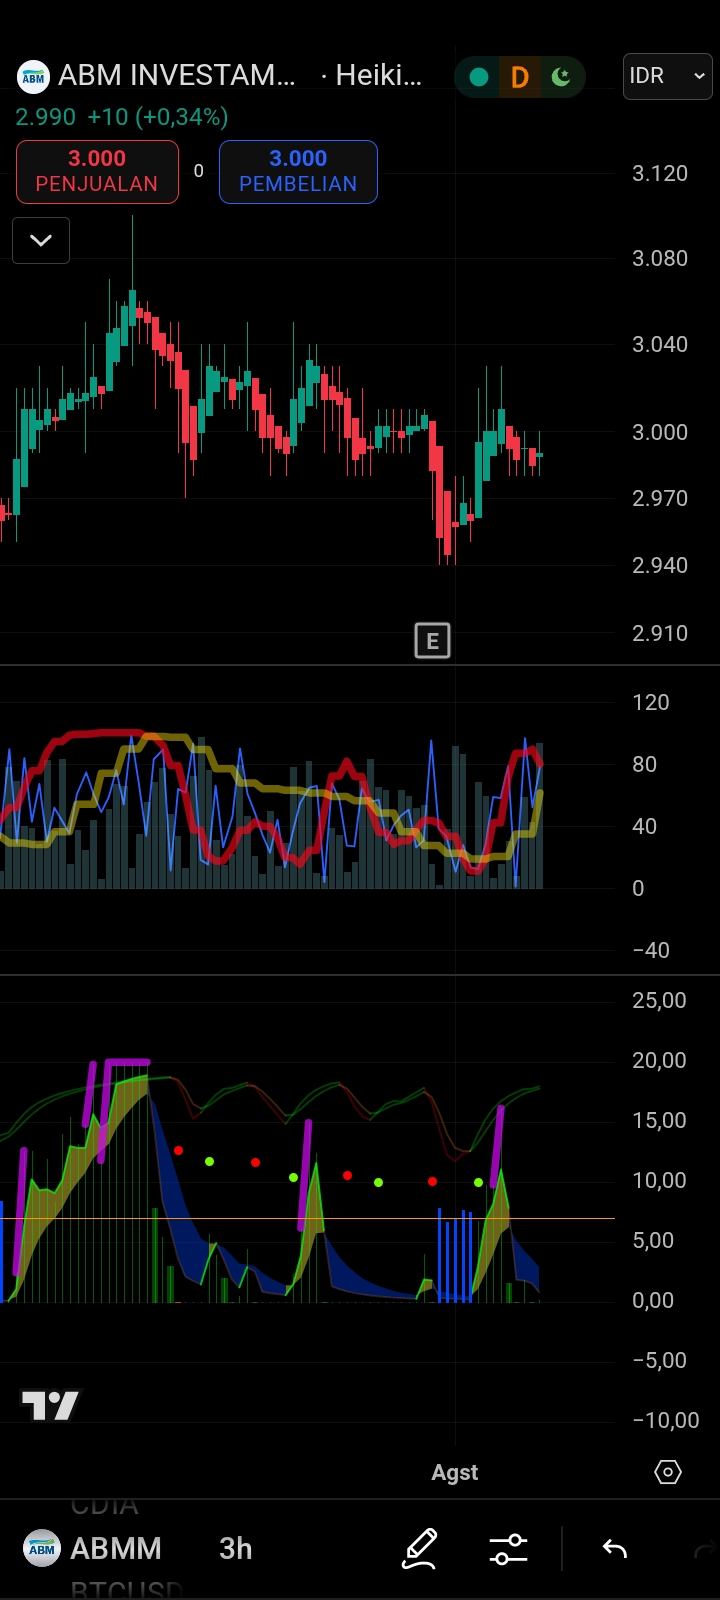Open the drawing tools pencil icon

click(x=420, y=1549)
